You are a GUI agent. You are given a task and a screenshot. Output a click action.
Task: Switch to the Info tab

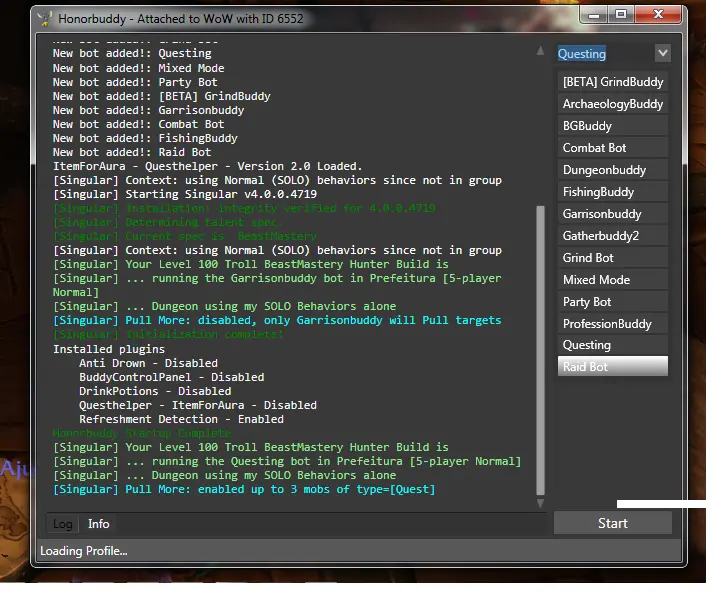pos(98,524)
